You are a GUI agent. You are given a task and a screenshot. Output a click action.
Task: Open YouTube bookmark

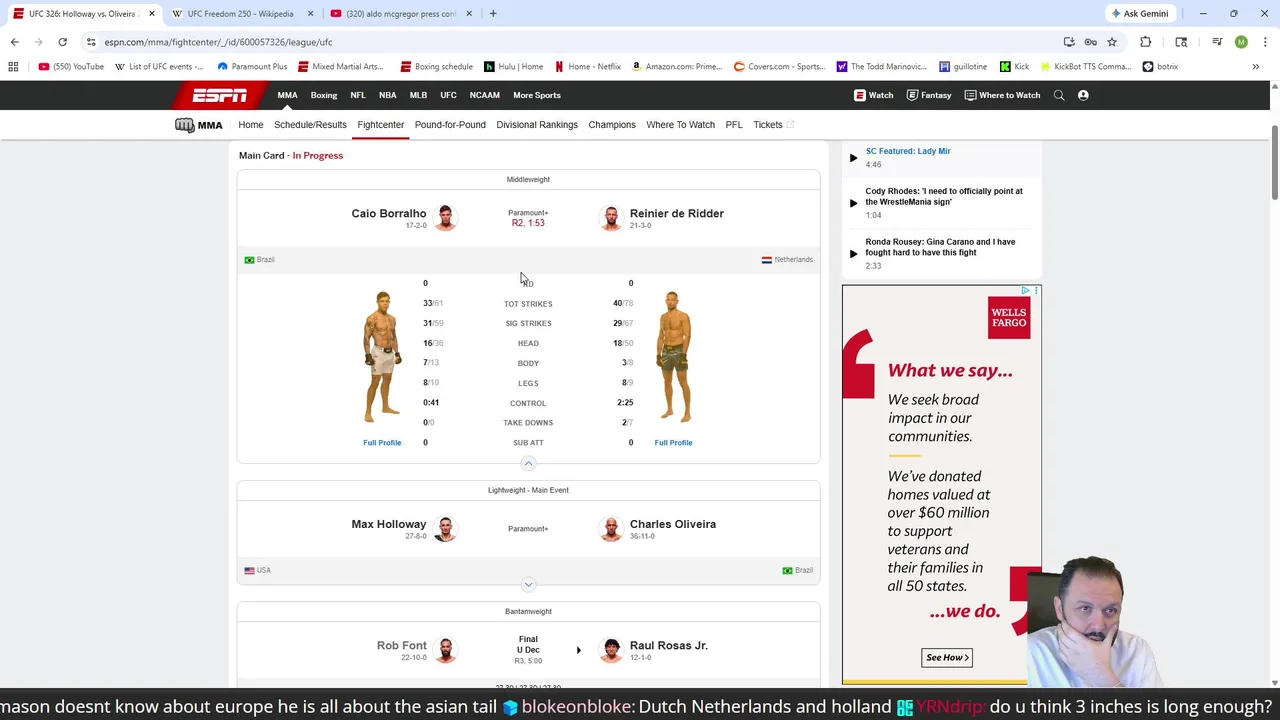(x=71, y=67)
